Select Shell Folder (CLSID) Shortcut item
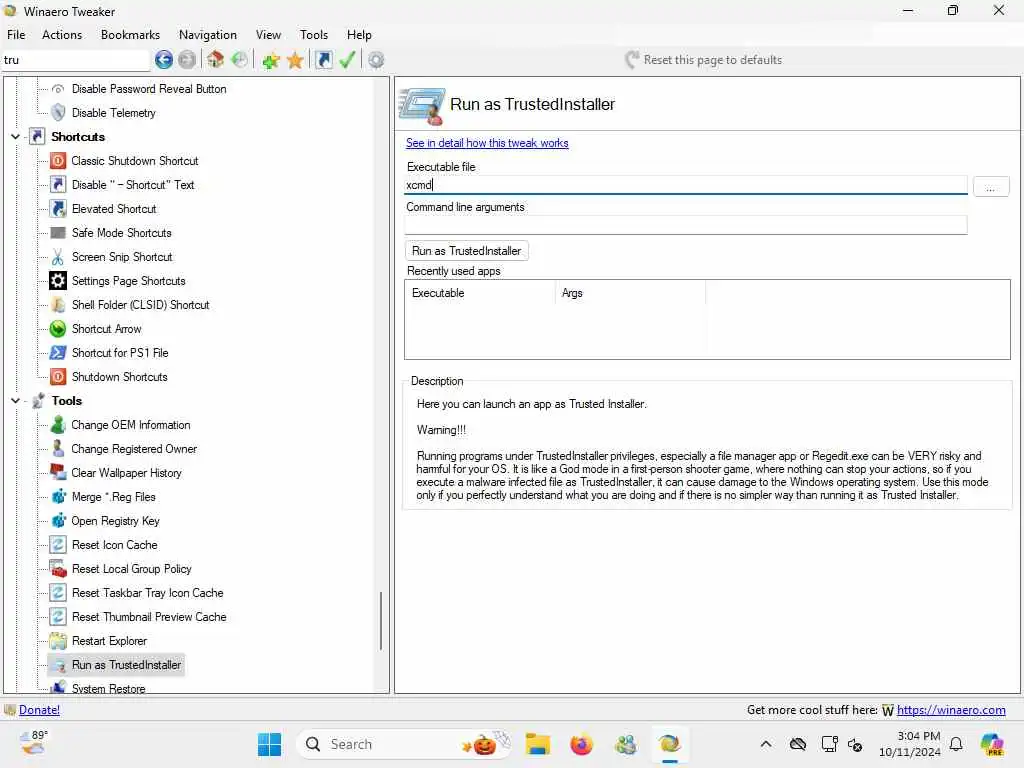1024x768 pixels. pyautogui.click(x=140, y=305)
